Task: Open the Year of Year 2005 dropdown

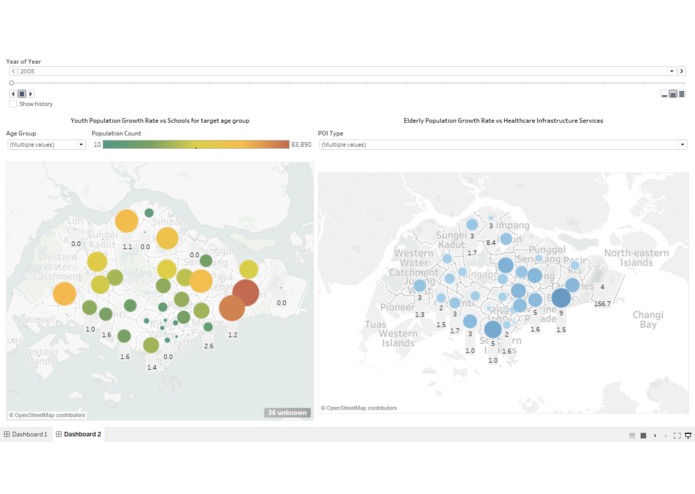Action: 672,71
